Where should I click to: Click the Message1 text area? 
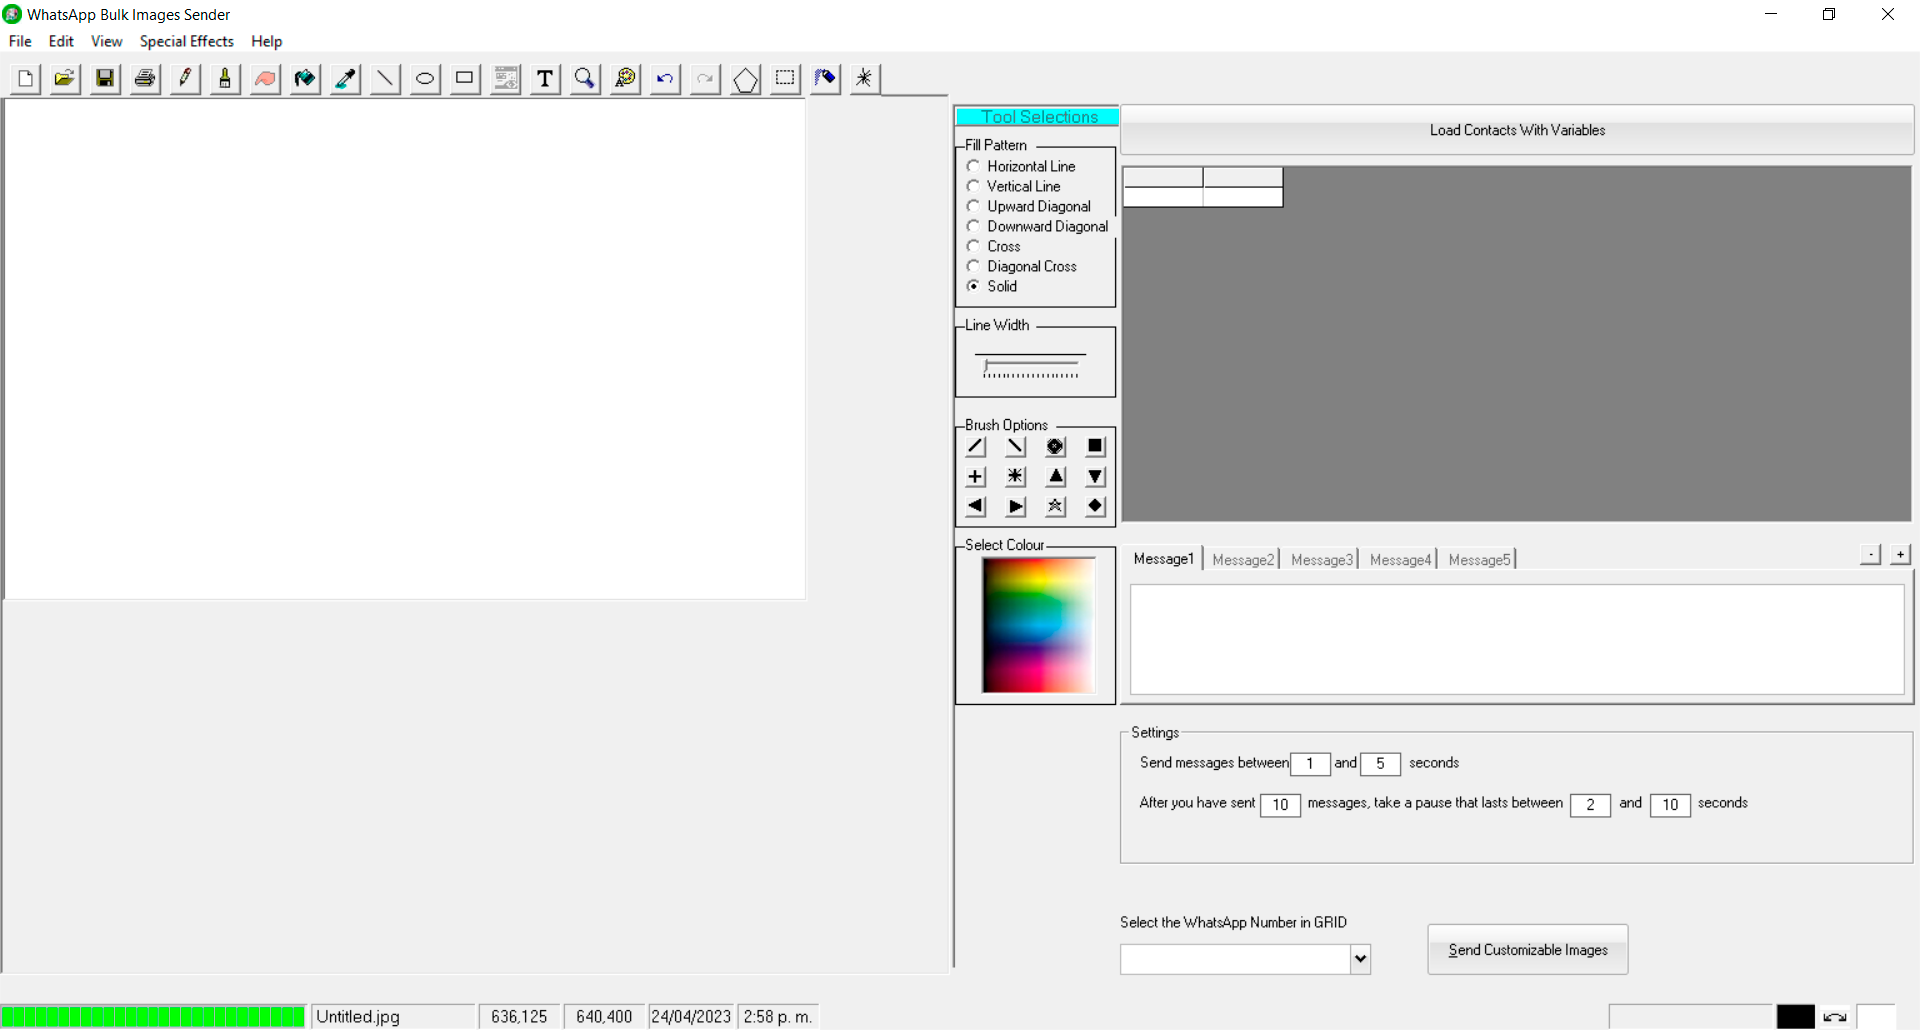(1517, 639)
